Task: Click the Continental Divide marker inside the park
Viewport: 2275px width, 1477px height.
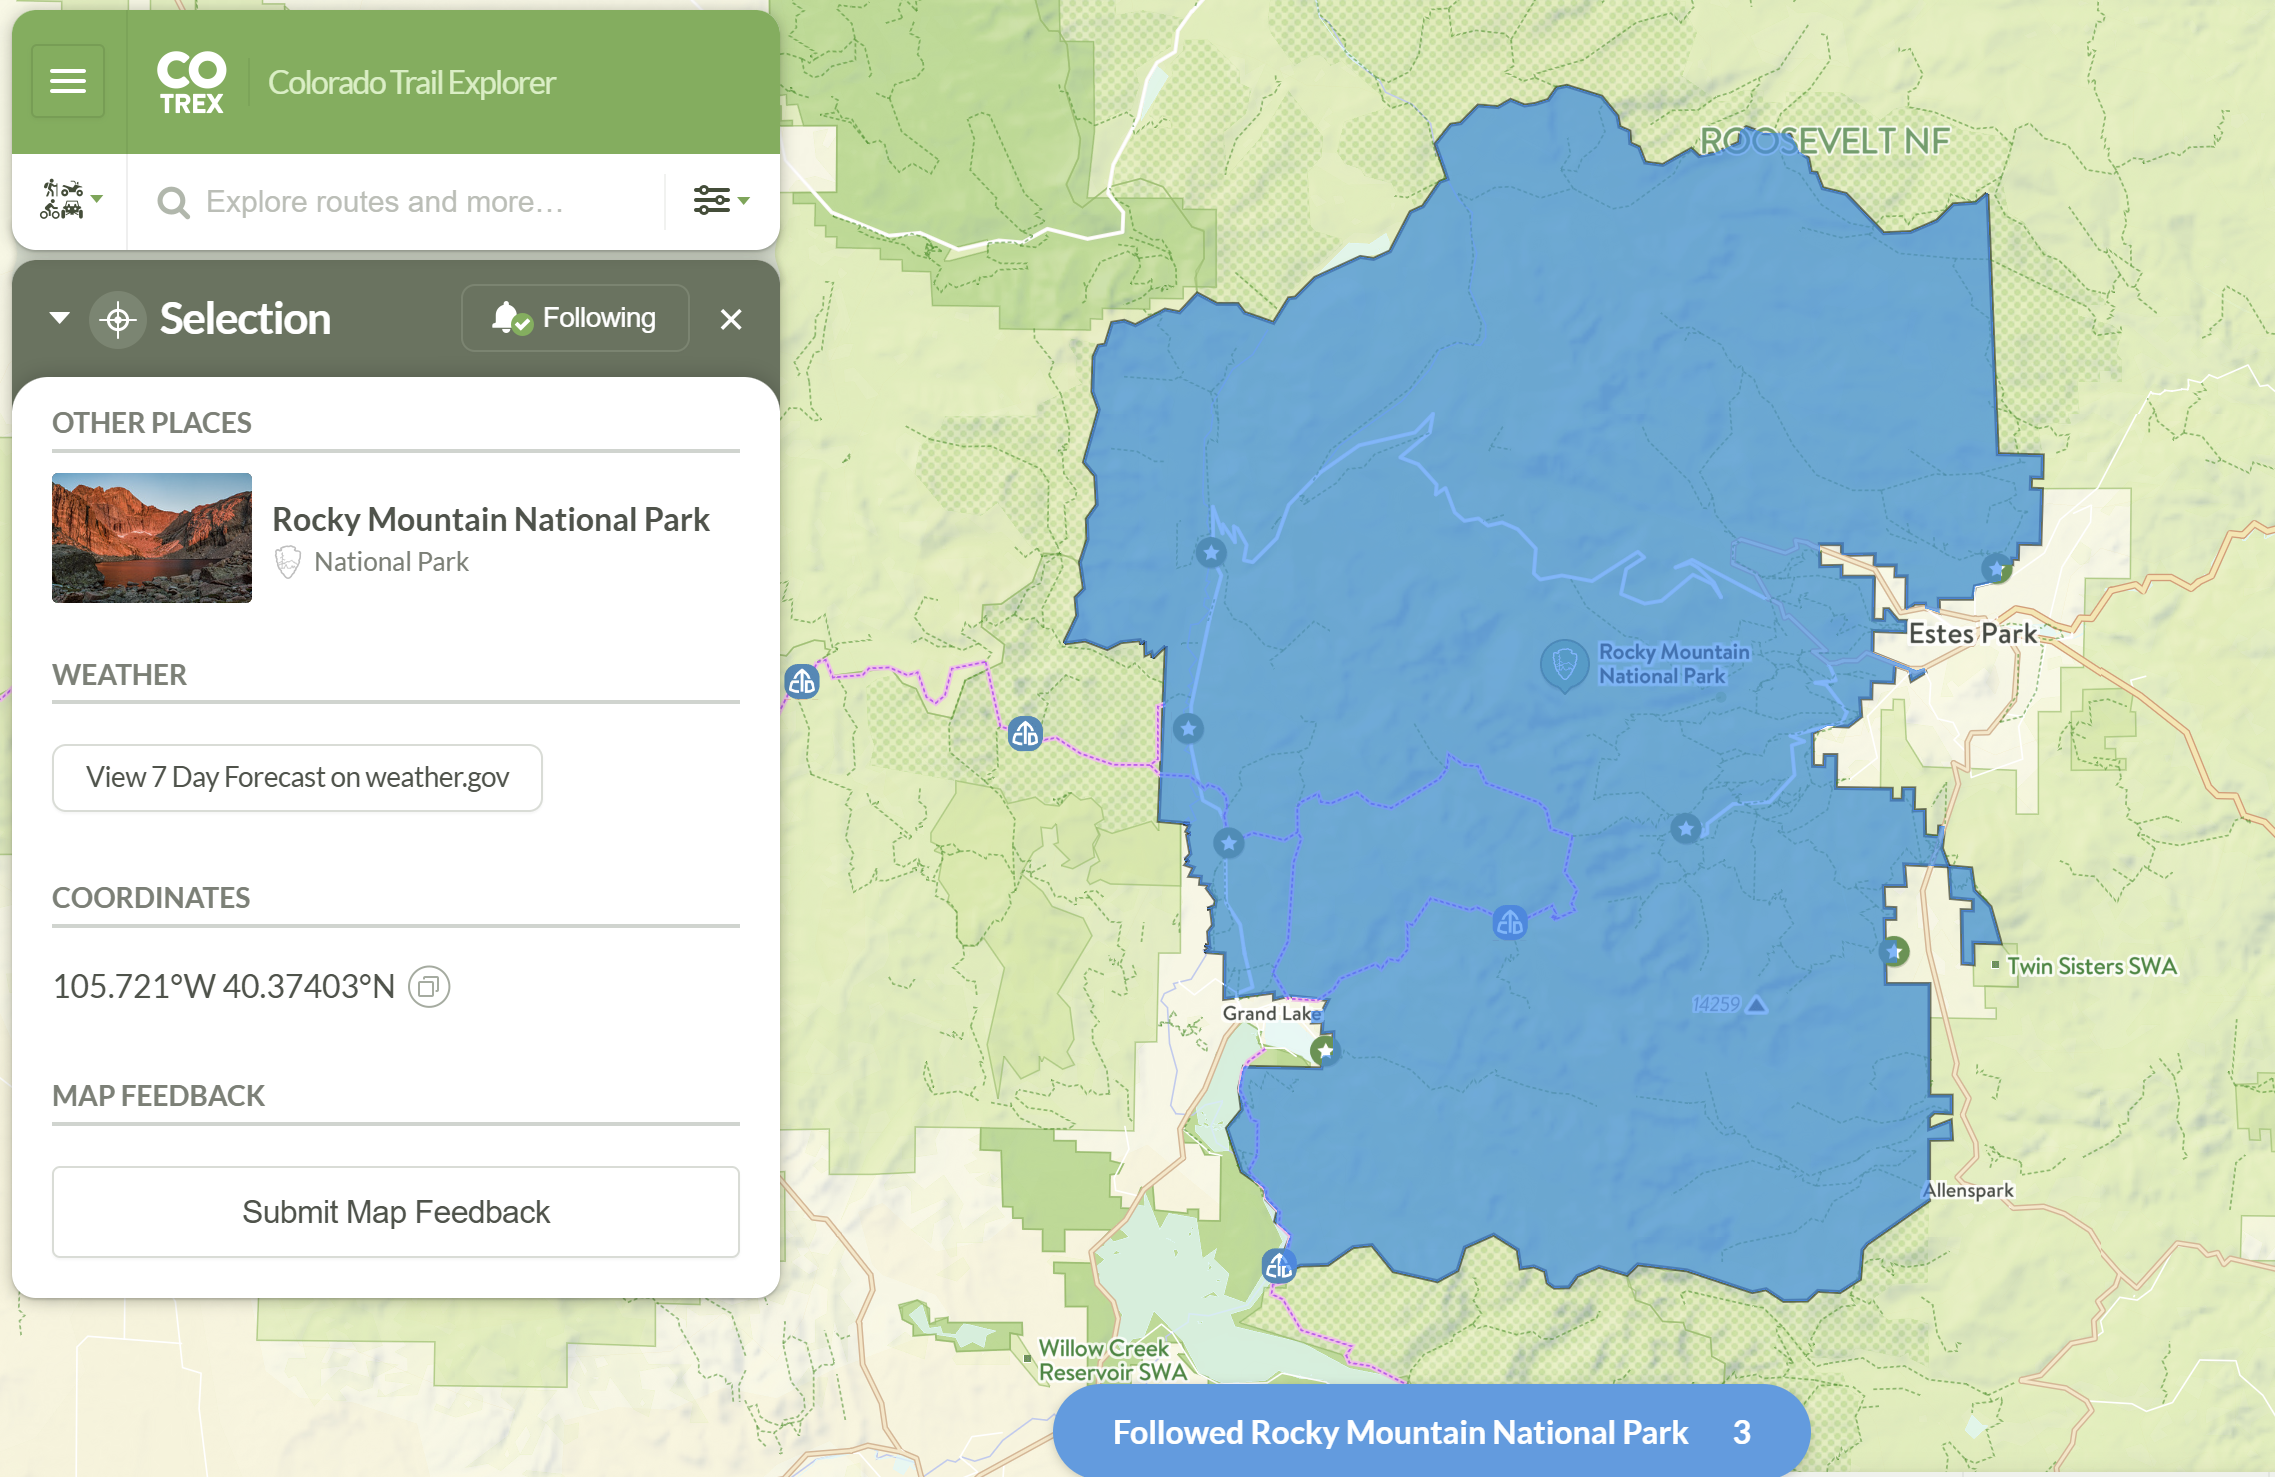Action: coord(1510,923)
